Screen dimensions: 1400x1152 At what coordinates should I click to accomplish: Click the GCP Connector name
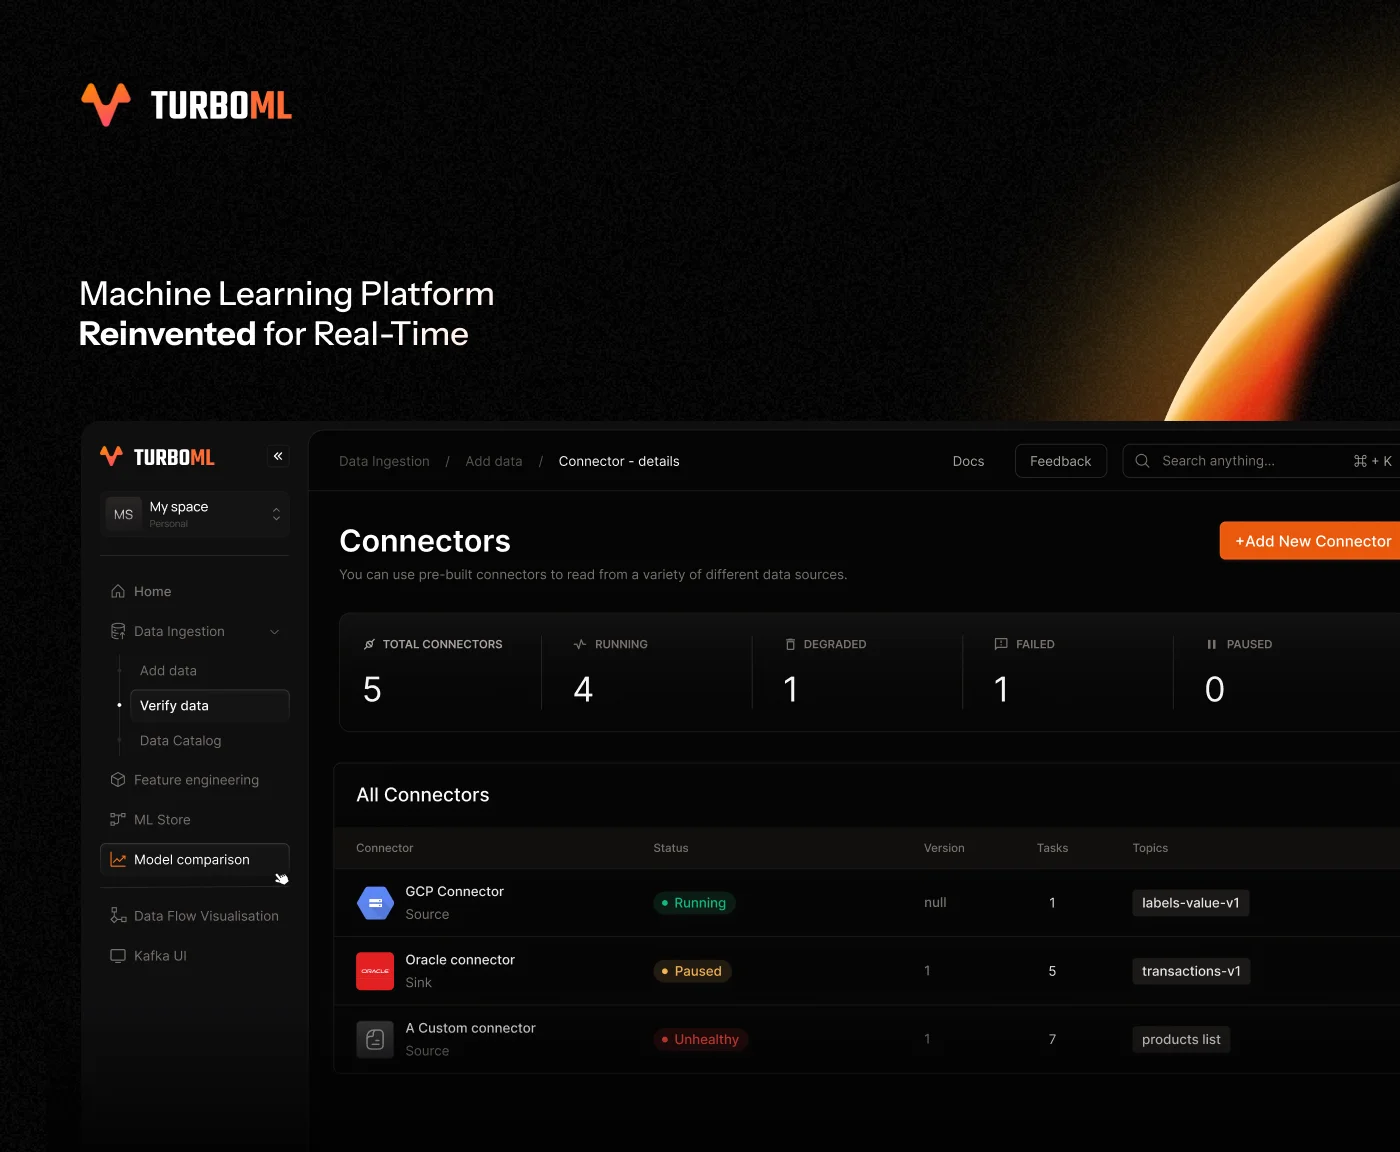[454, 891]
